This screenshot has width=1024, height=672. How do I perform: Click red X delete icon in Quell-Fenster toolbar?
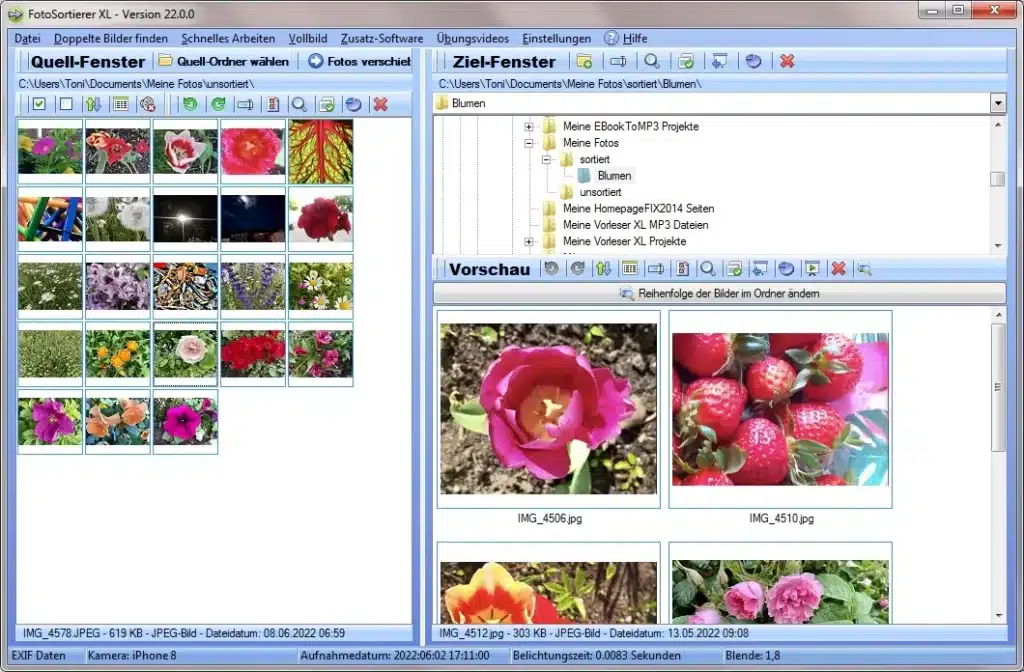[x=381, y=104]
